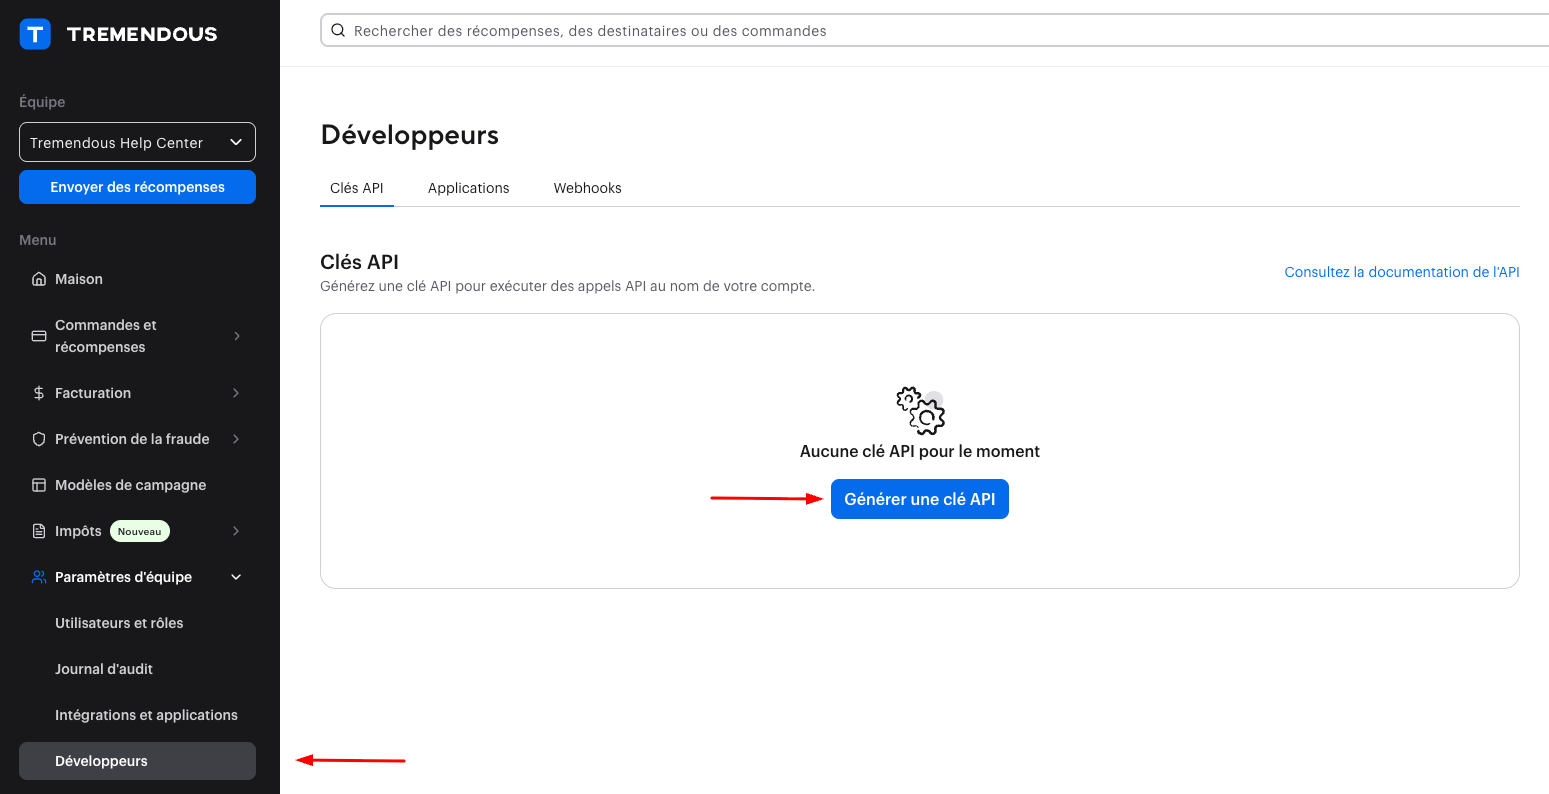
Task: Click the Envoyer des récompenses button
Action: 137,187
